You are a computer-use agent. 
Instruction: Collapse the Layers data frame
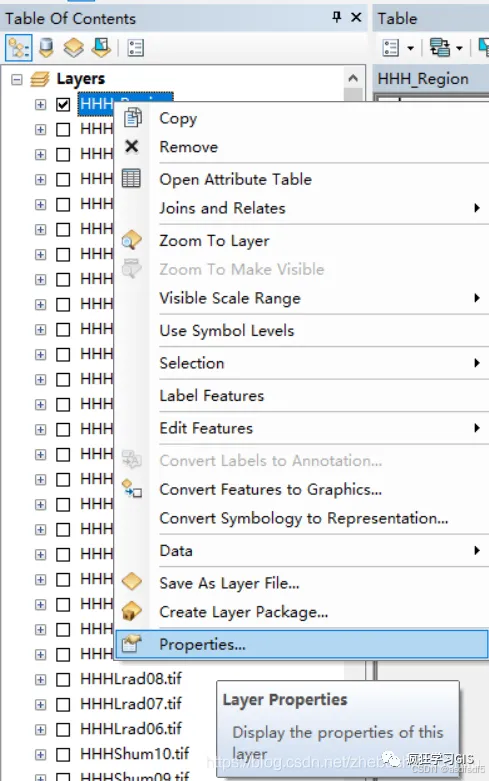17,79
